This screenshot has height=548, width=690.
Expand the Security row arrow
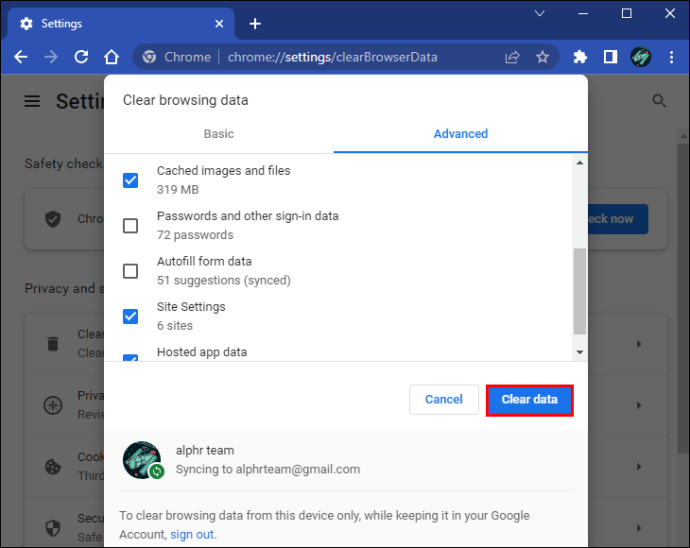[639, 528]
